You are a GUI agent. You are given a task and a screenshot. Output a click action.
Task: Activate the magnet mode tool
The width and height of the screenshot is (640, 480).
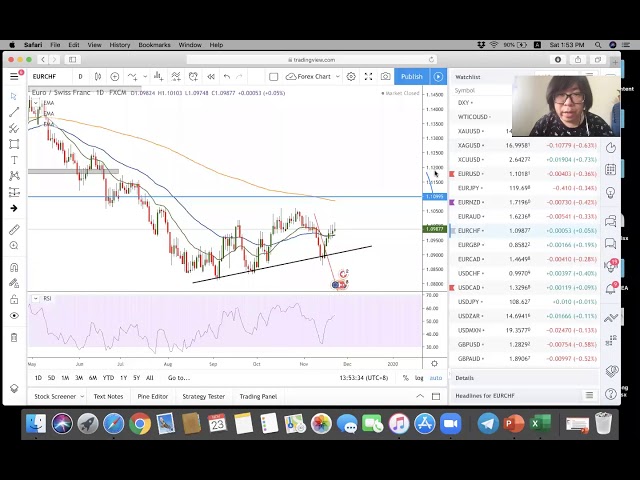[x=14, y=267]
